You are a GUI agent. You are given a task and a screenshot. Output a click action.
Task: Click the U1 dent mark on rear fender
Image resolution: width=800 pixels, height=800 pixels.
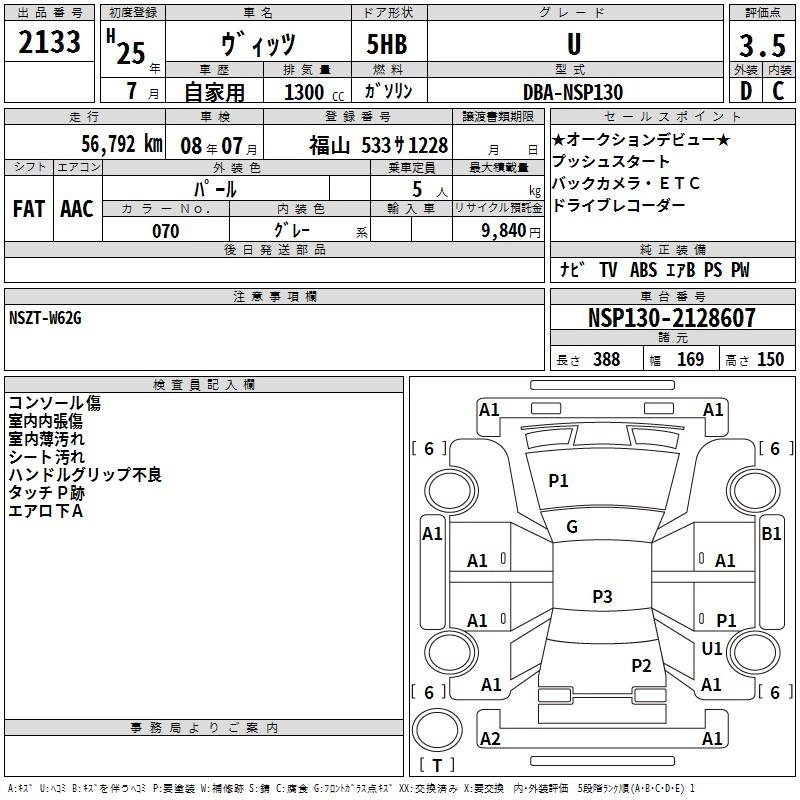(x=712, y=648)
